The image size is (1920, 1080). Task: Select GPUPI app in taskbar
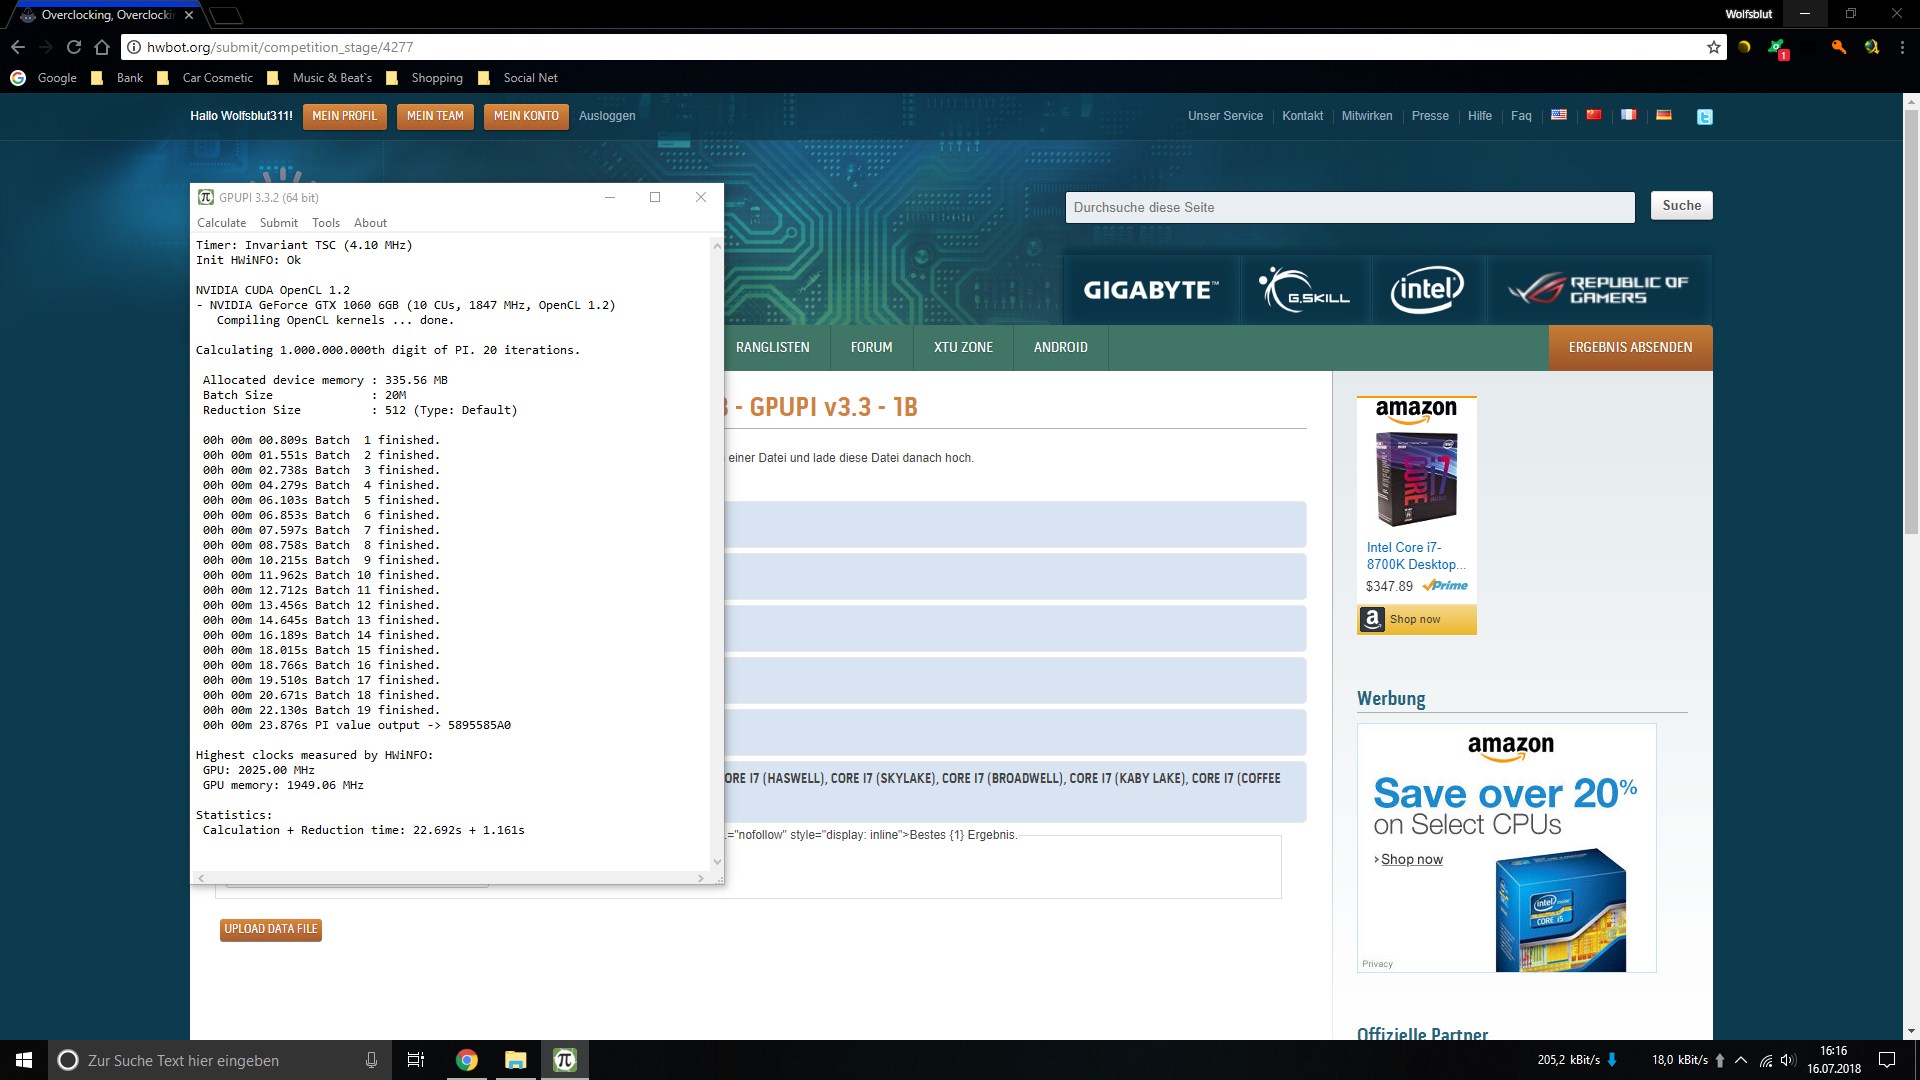click(565, 1060)
